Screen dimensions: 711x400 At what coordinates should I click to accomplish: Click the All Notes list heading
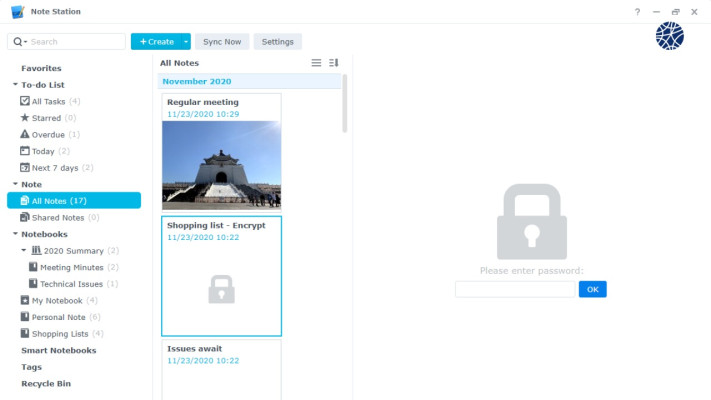(179, 63)
